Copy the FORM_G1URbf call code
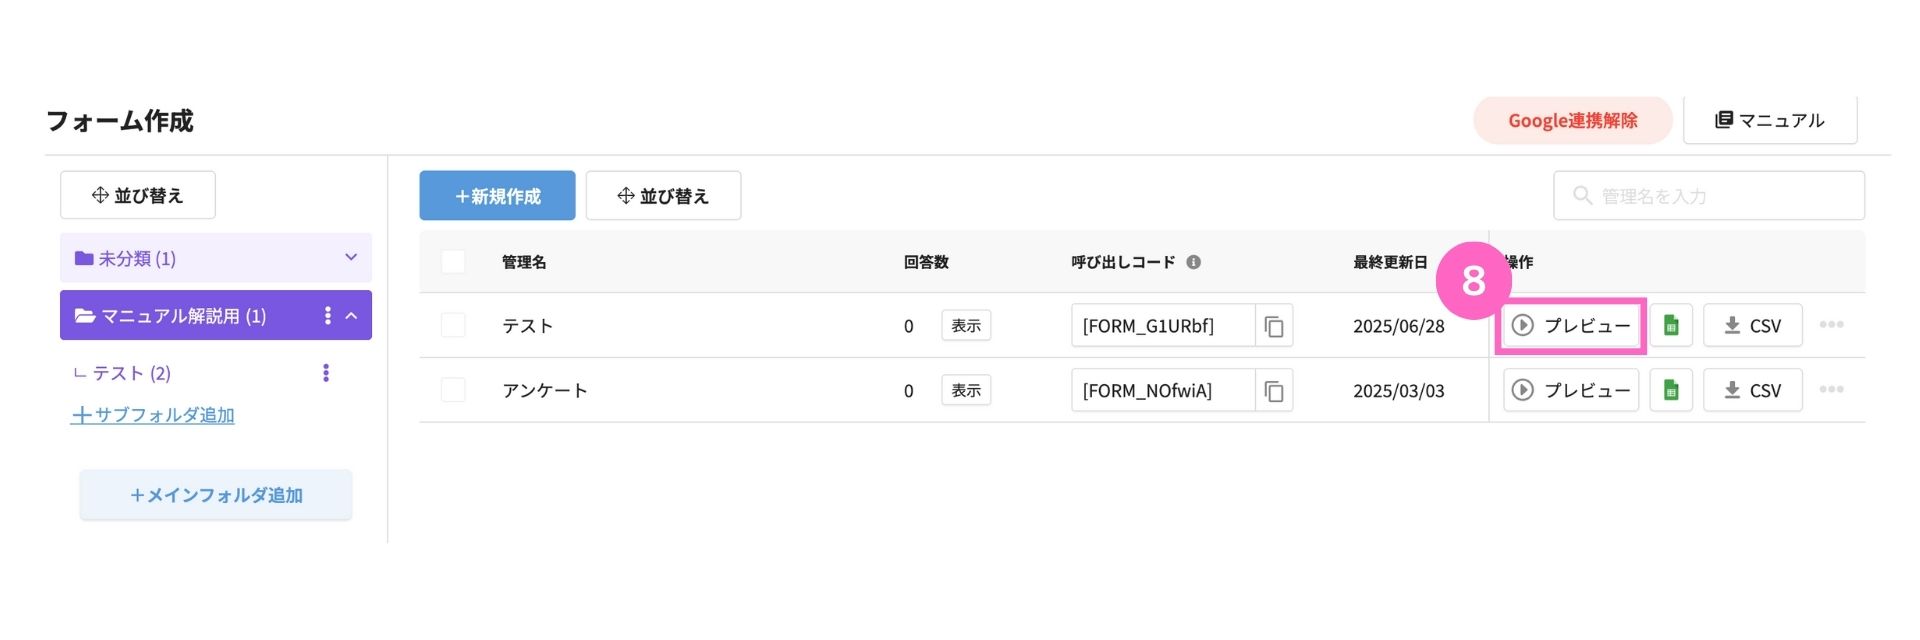 click(1274, 326)
